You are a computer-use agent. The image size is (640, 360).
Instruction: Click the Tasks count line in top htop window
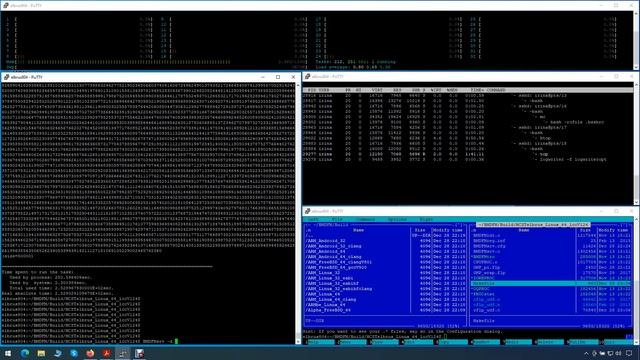coord(355,62)
